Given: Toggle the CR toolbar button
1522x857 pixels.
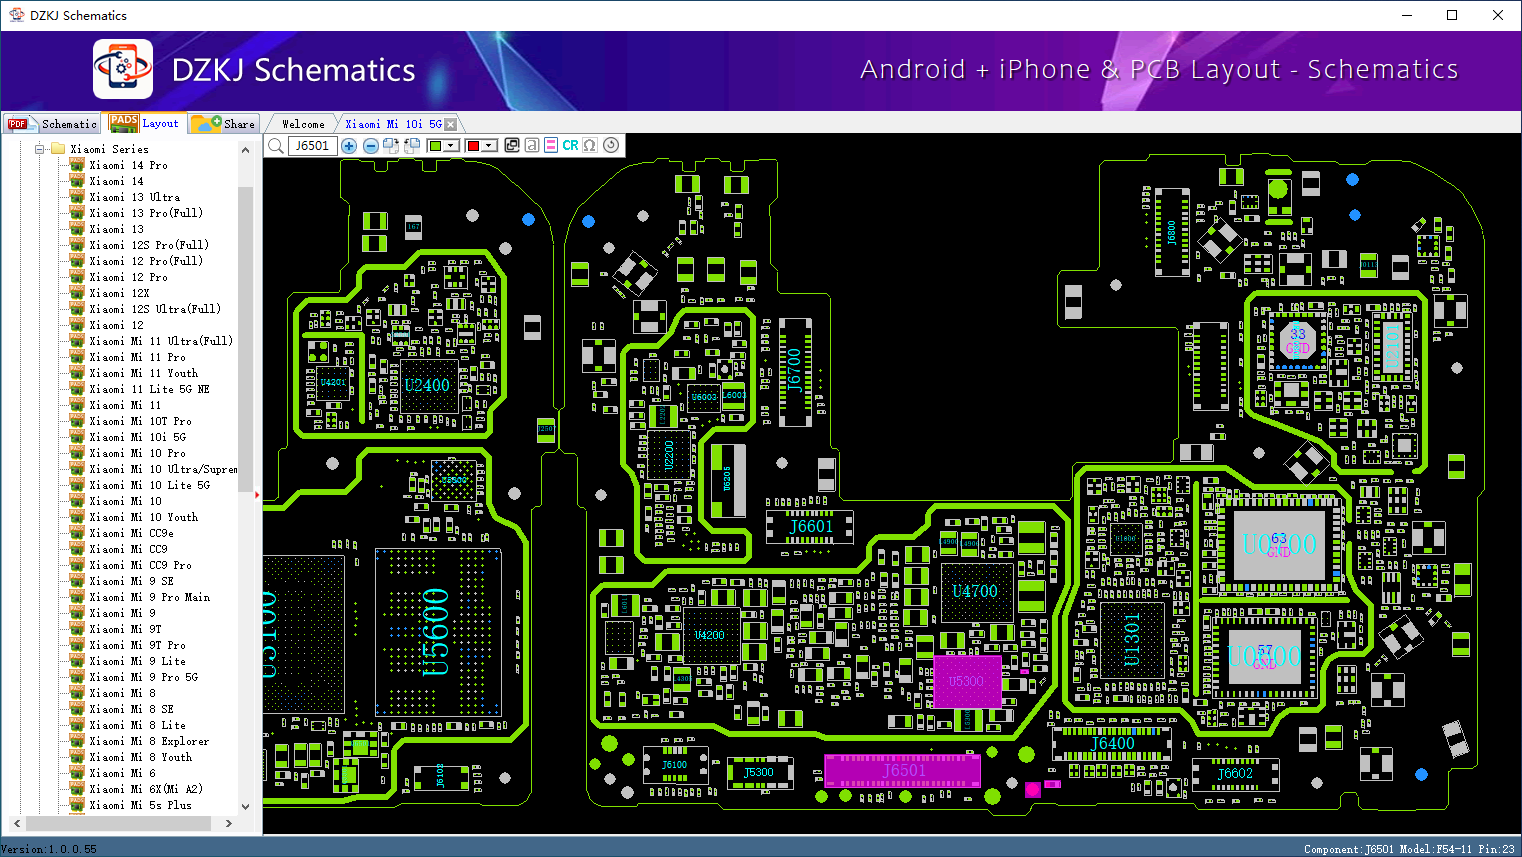Looking at the screenshot, I should 570,145.
